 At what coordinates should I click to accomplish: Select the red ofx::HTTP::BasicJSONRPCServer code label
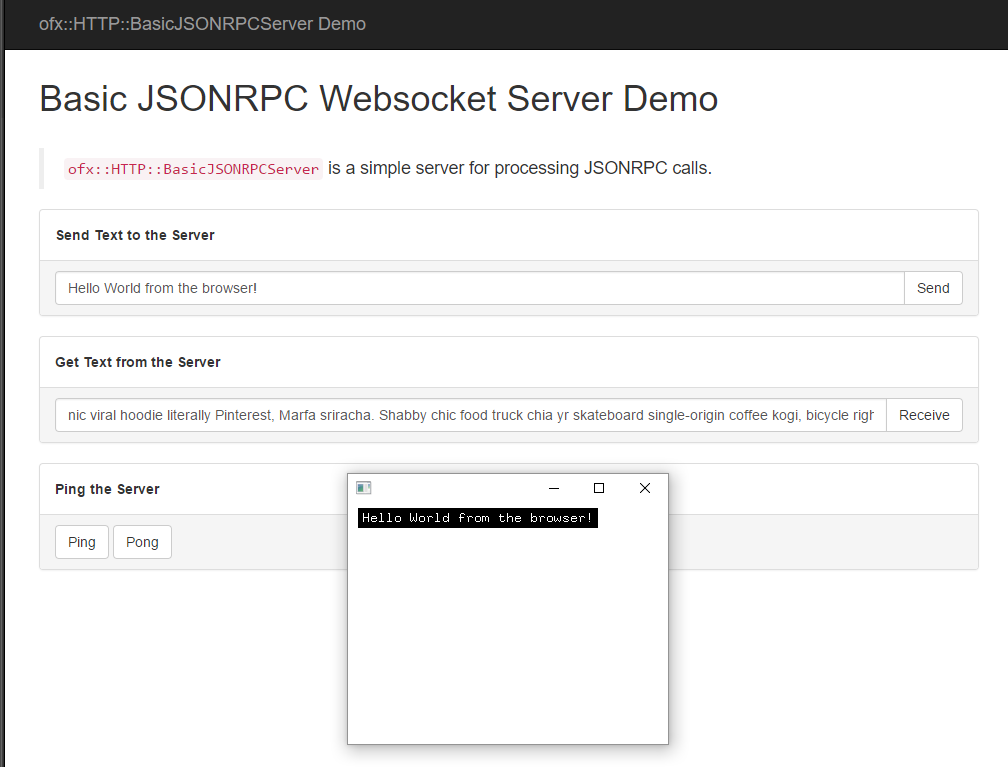point(193,169)
